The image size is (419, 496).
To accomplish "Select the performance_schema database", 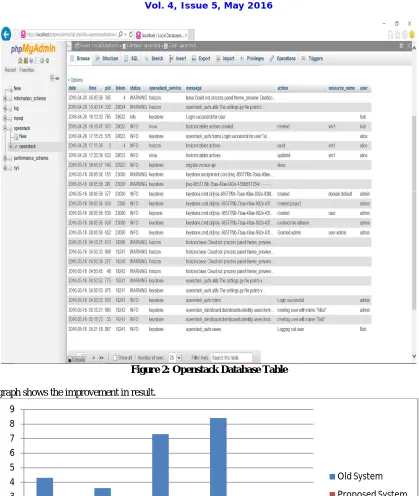I will pyautogui.click(x=31, y=158).
